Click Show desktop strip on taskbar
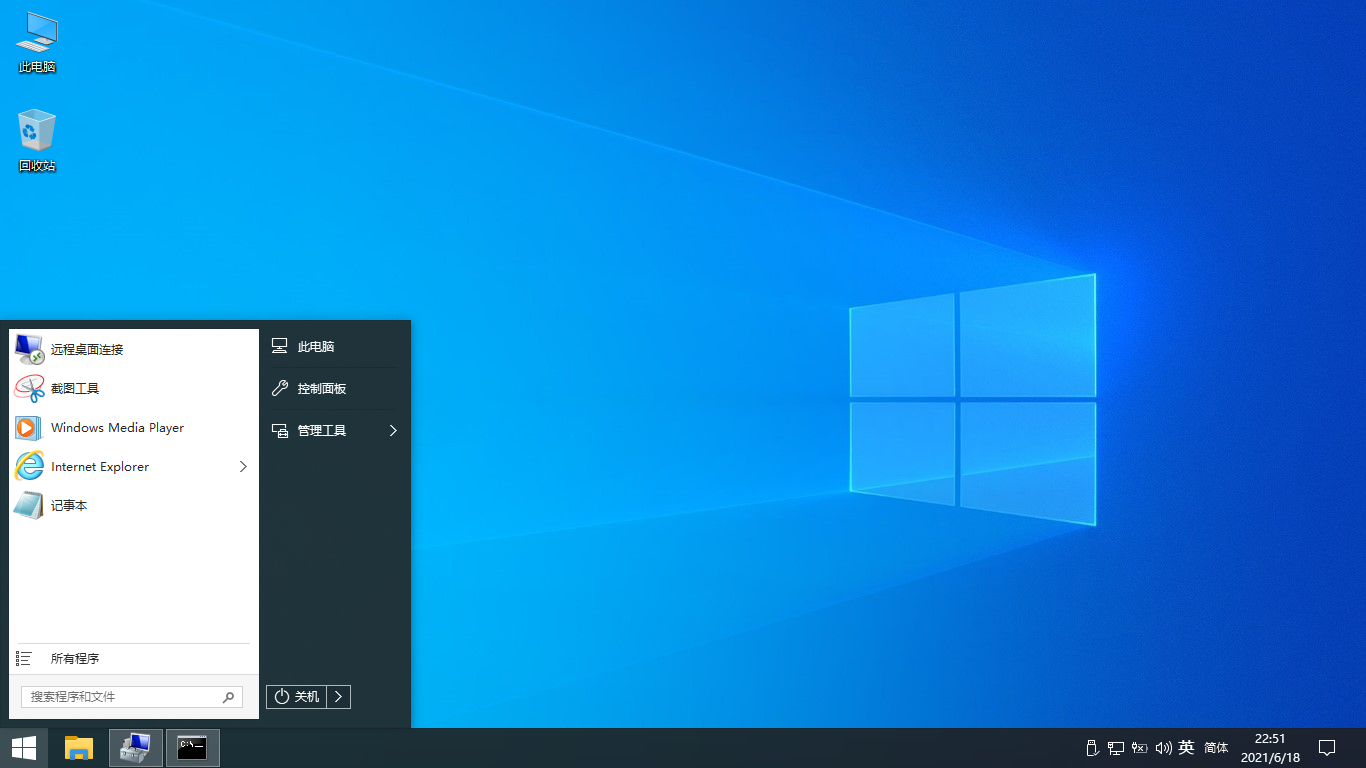Image resolution: width=1366 pixels, height=768 pixels. (x=1363, y=748)
